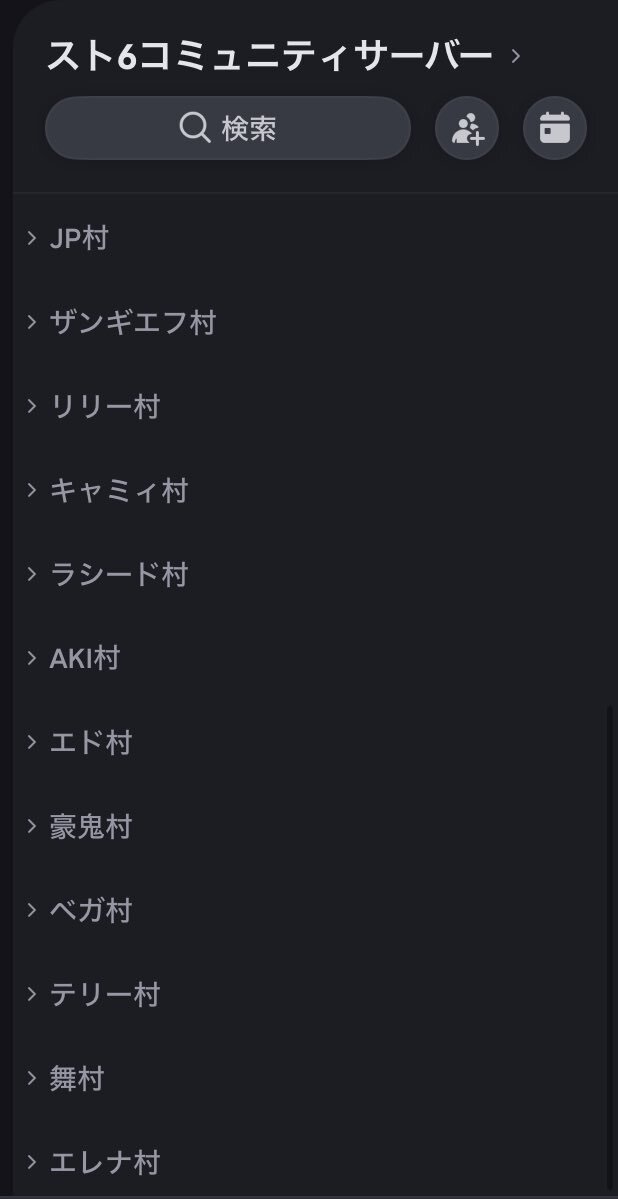618x1199 pixels.
Task: Open server menu chevron beside title
Action: pyautogui.click(x=516, y=56)
